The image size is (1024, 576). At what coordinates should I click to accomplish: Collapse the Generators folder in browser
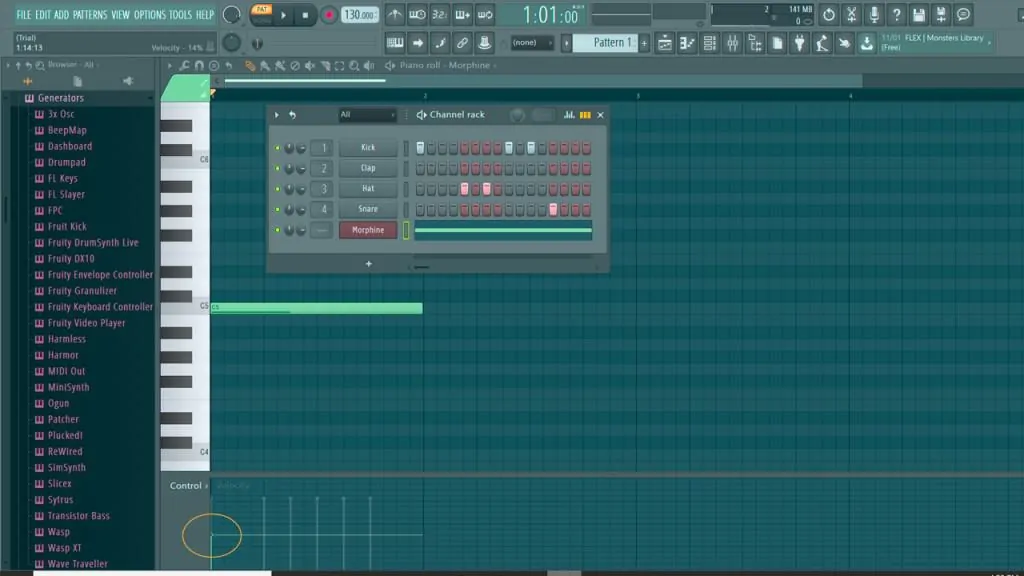click(x=60, y=98)
